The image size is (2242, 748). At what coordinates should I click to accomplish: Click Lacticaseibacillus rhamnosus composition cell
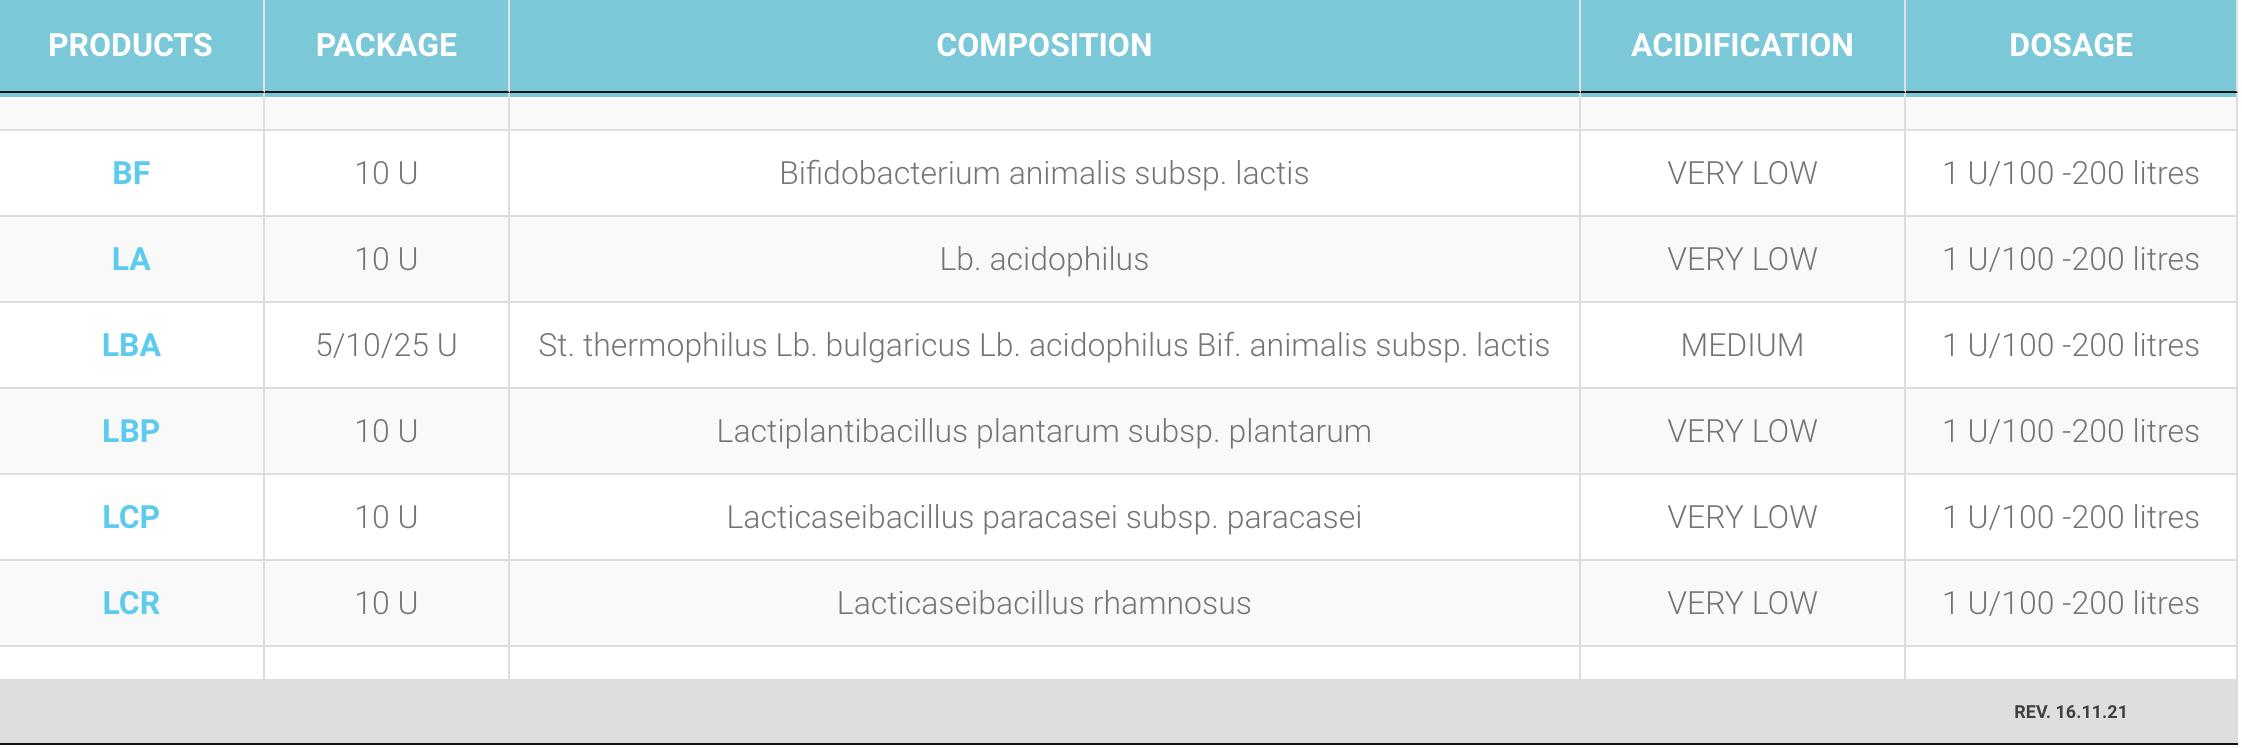(1044, 603)
